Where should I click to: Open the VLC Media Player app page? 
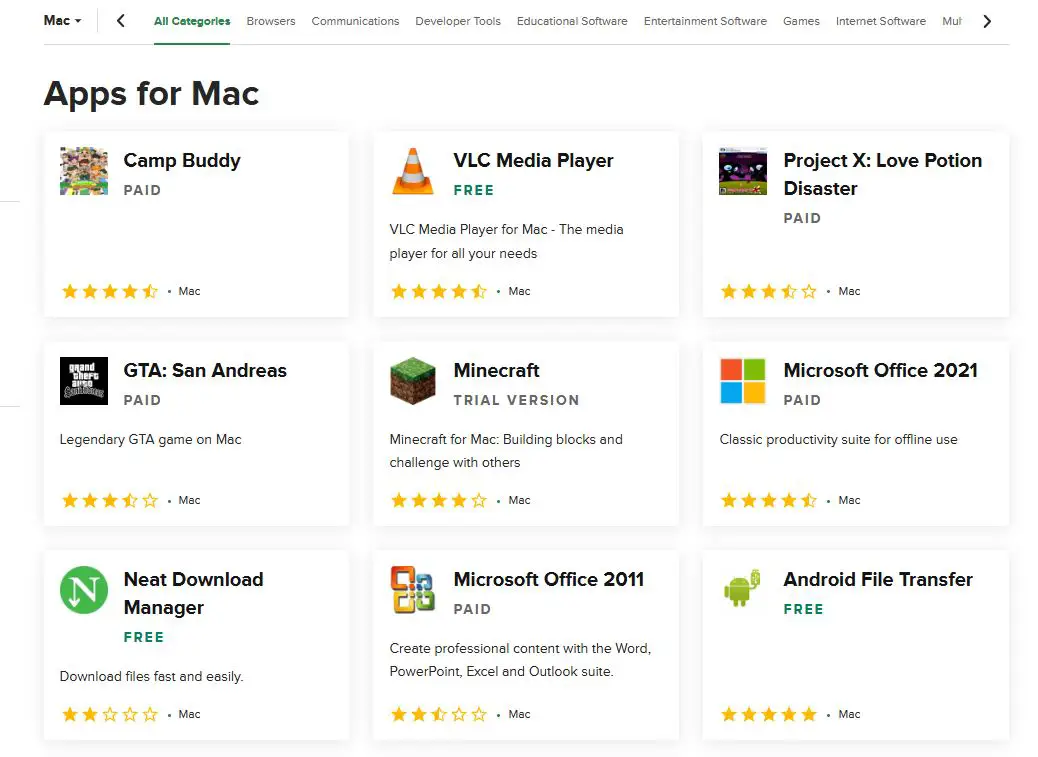(533, 160)
